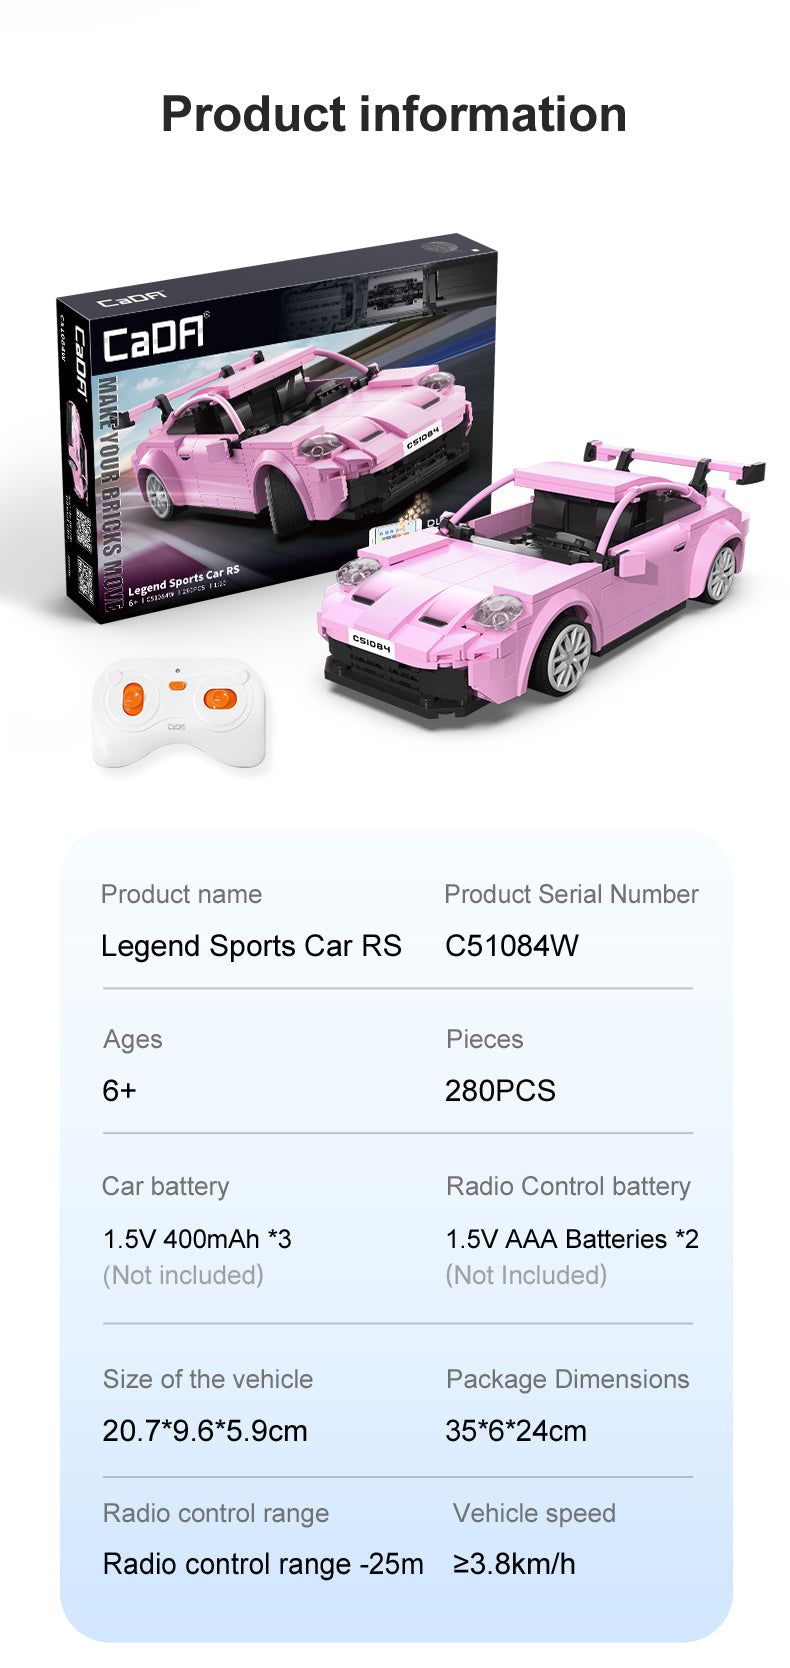This screenshot has width=790, height=1668.
Task: Click the white remote controller image
Action: point(180,713)
